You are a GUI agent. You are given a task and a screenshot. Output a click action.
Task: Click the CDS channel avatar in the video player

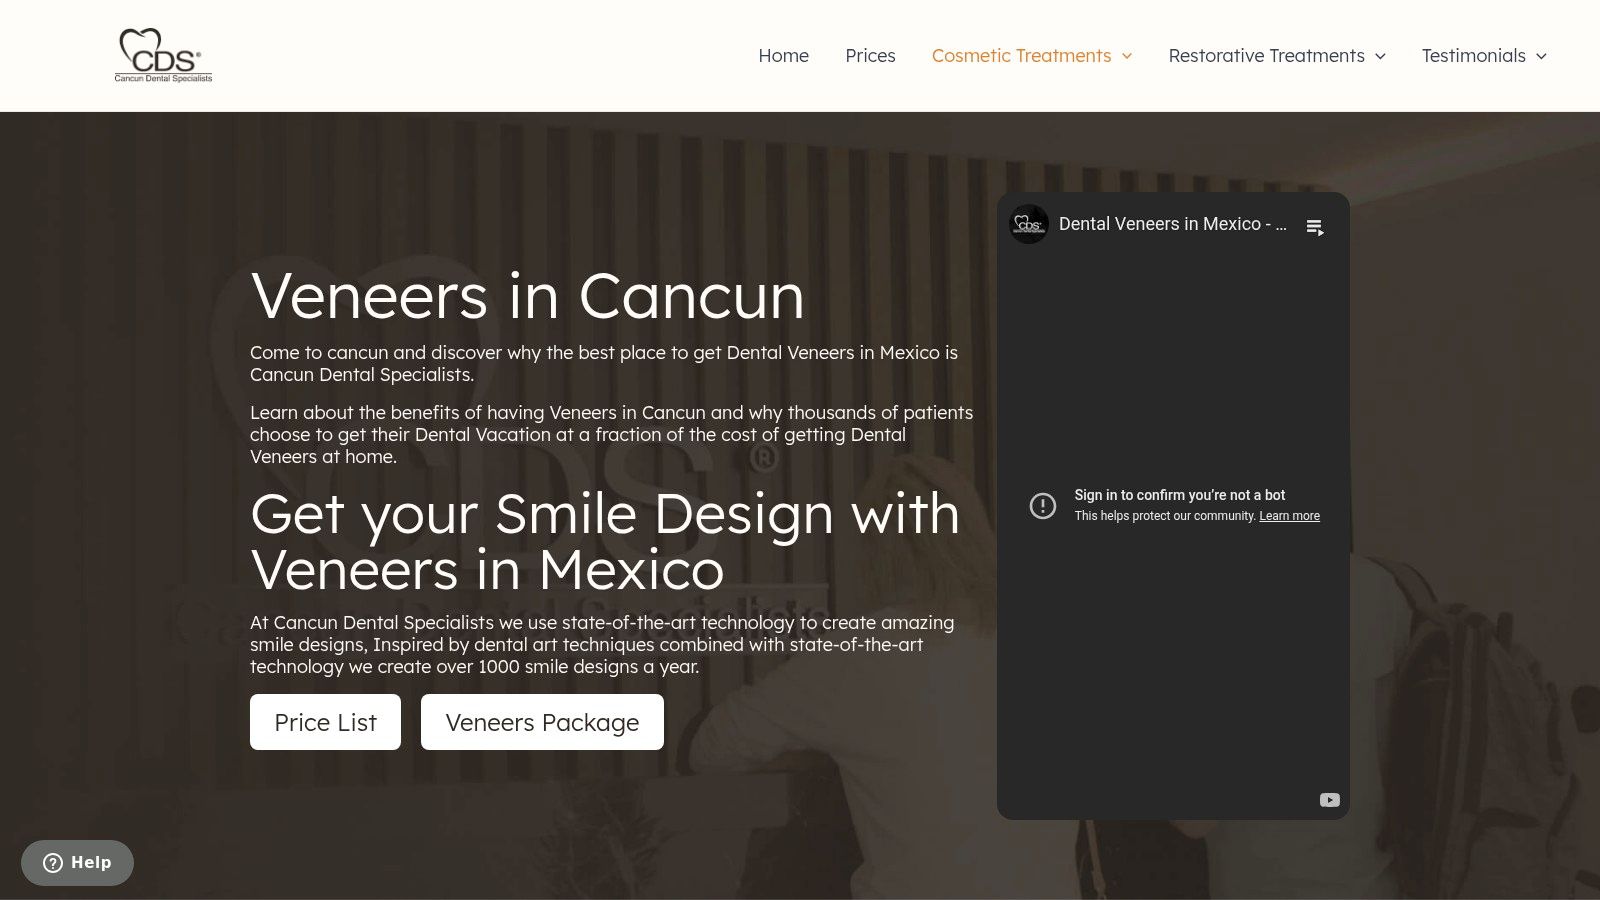(1028, 224)
